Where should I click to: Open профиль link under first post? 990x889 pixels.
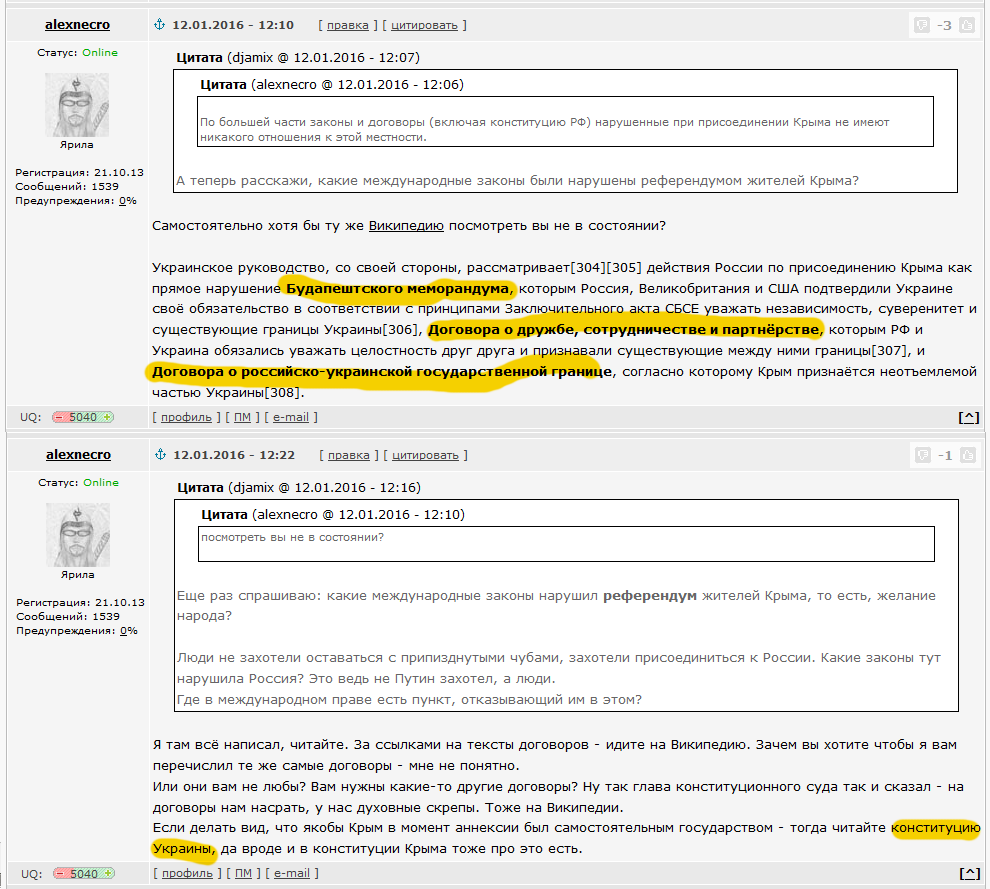(186, 417)
